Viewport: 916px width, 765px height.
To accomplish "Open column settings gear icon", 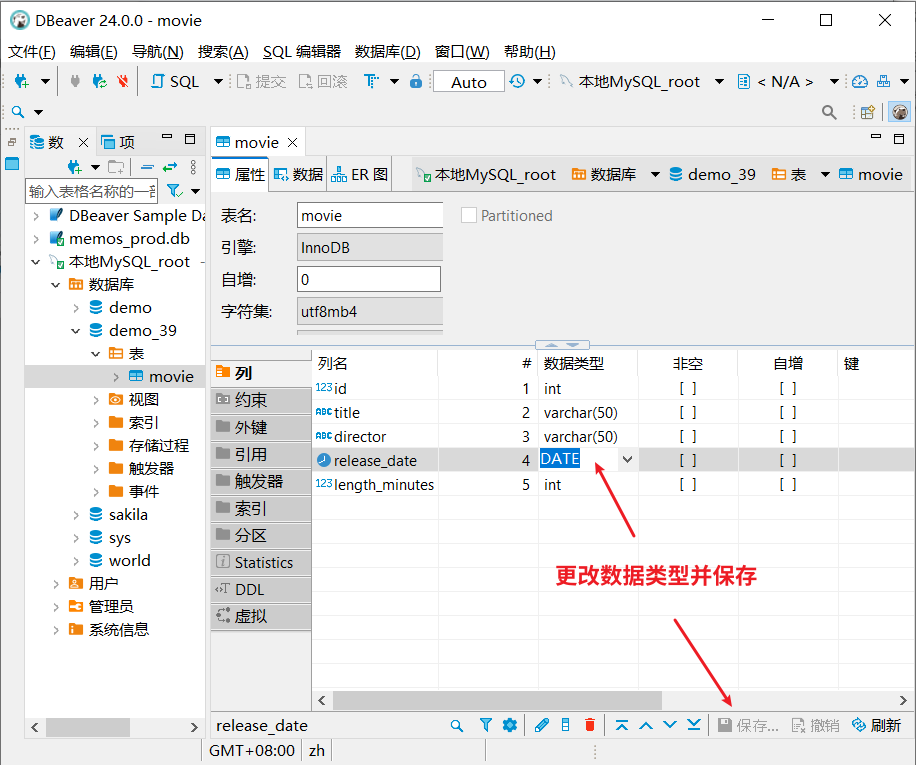I will coord(510,725).
